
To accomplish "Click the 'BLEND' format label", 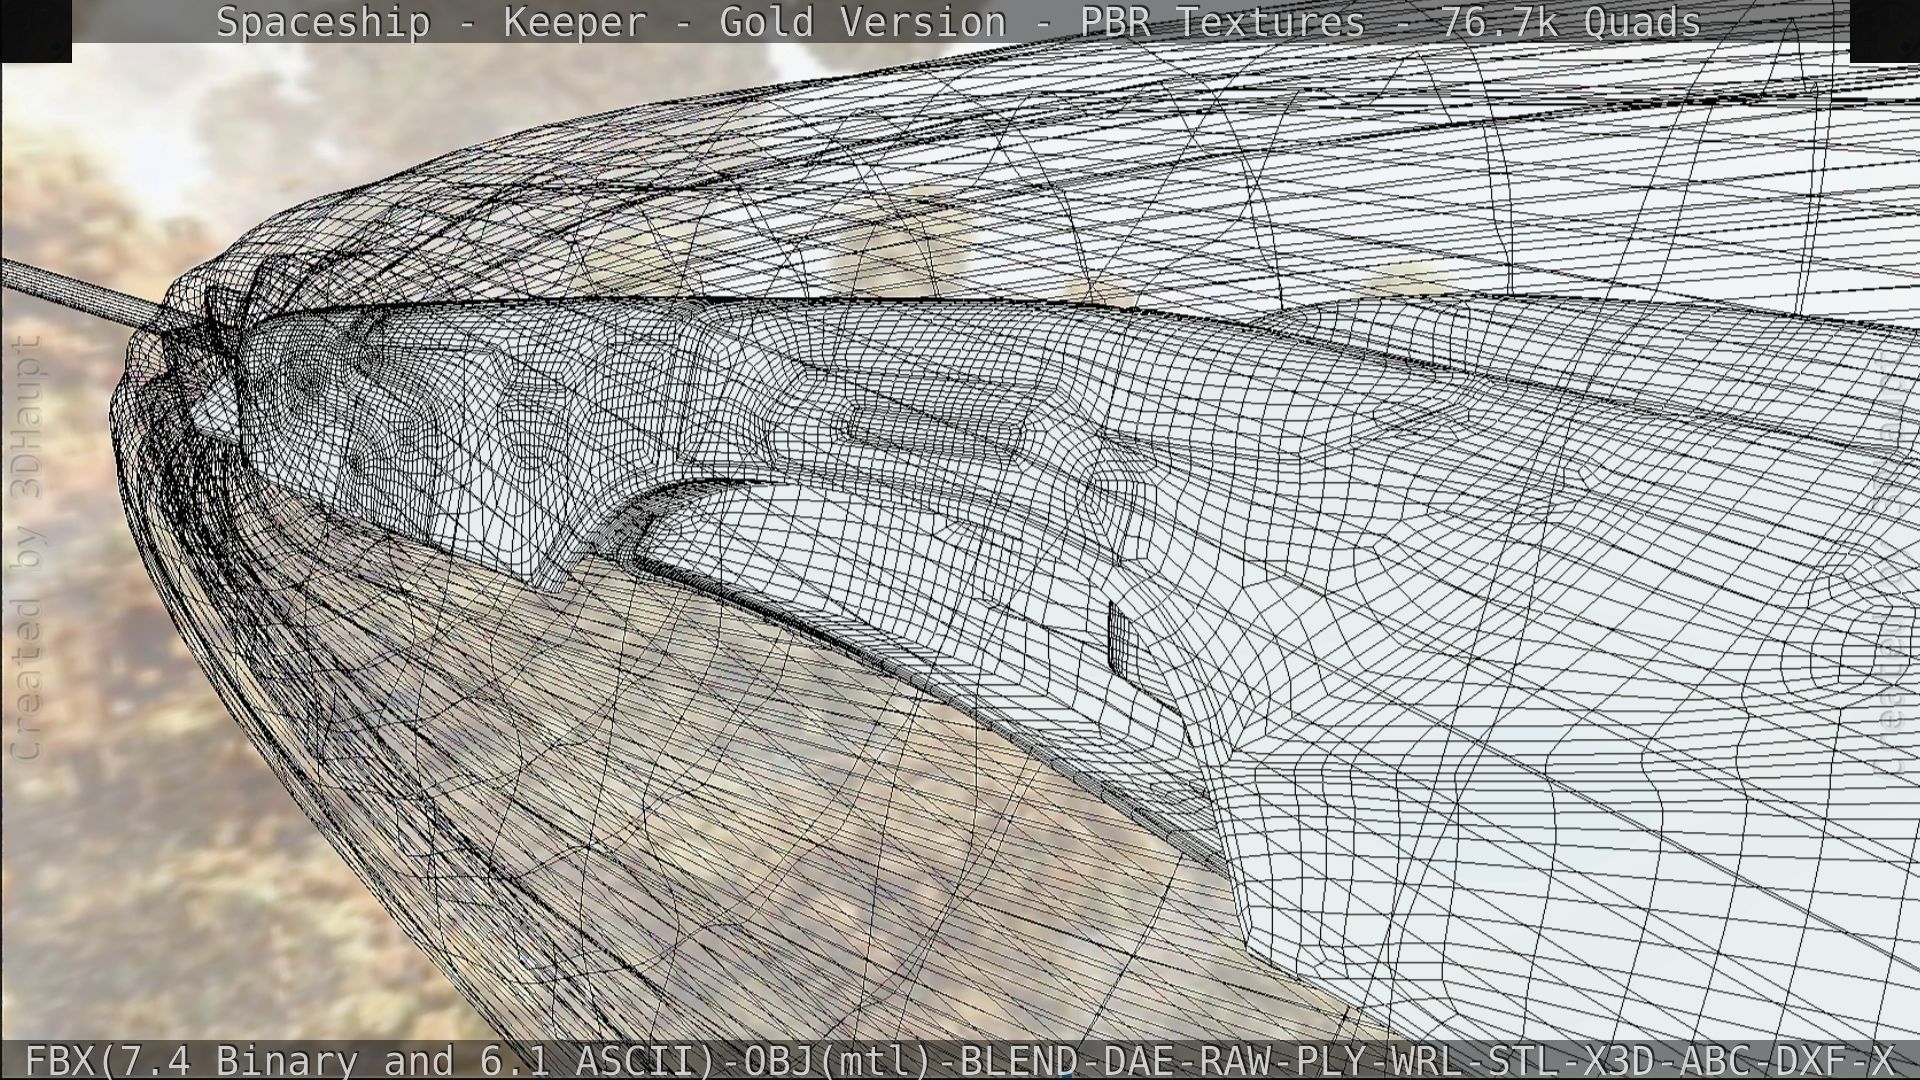I will pos(1018,1060).
